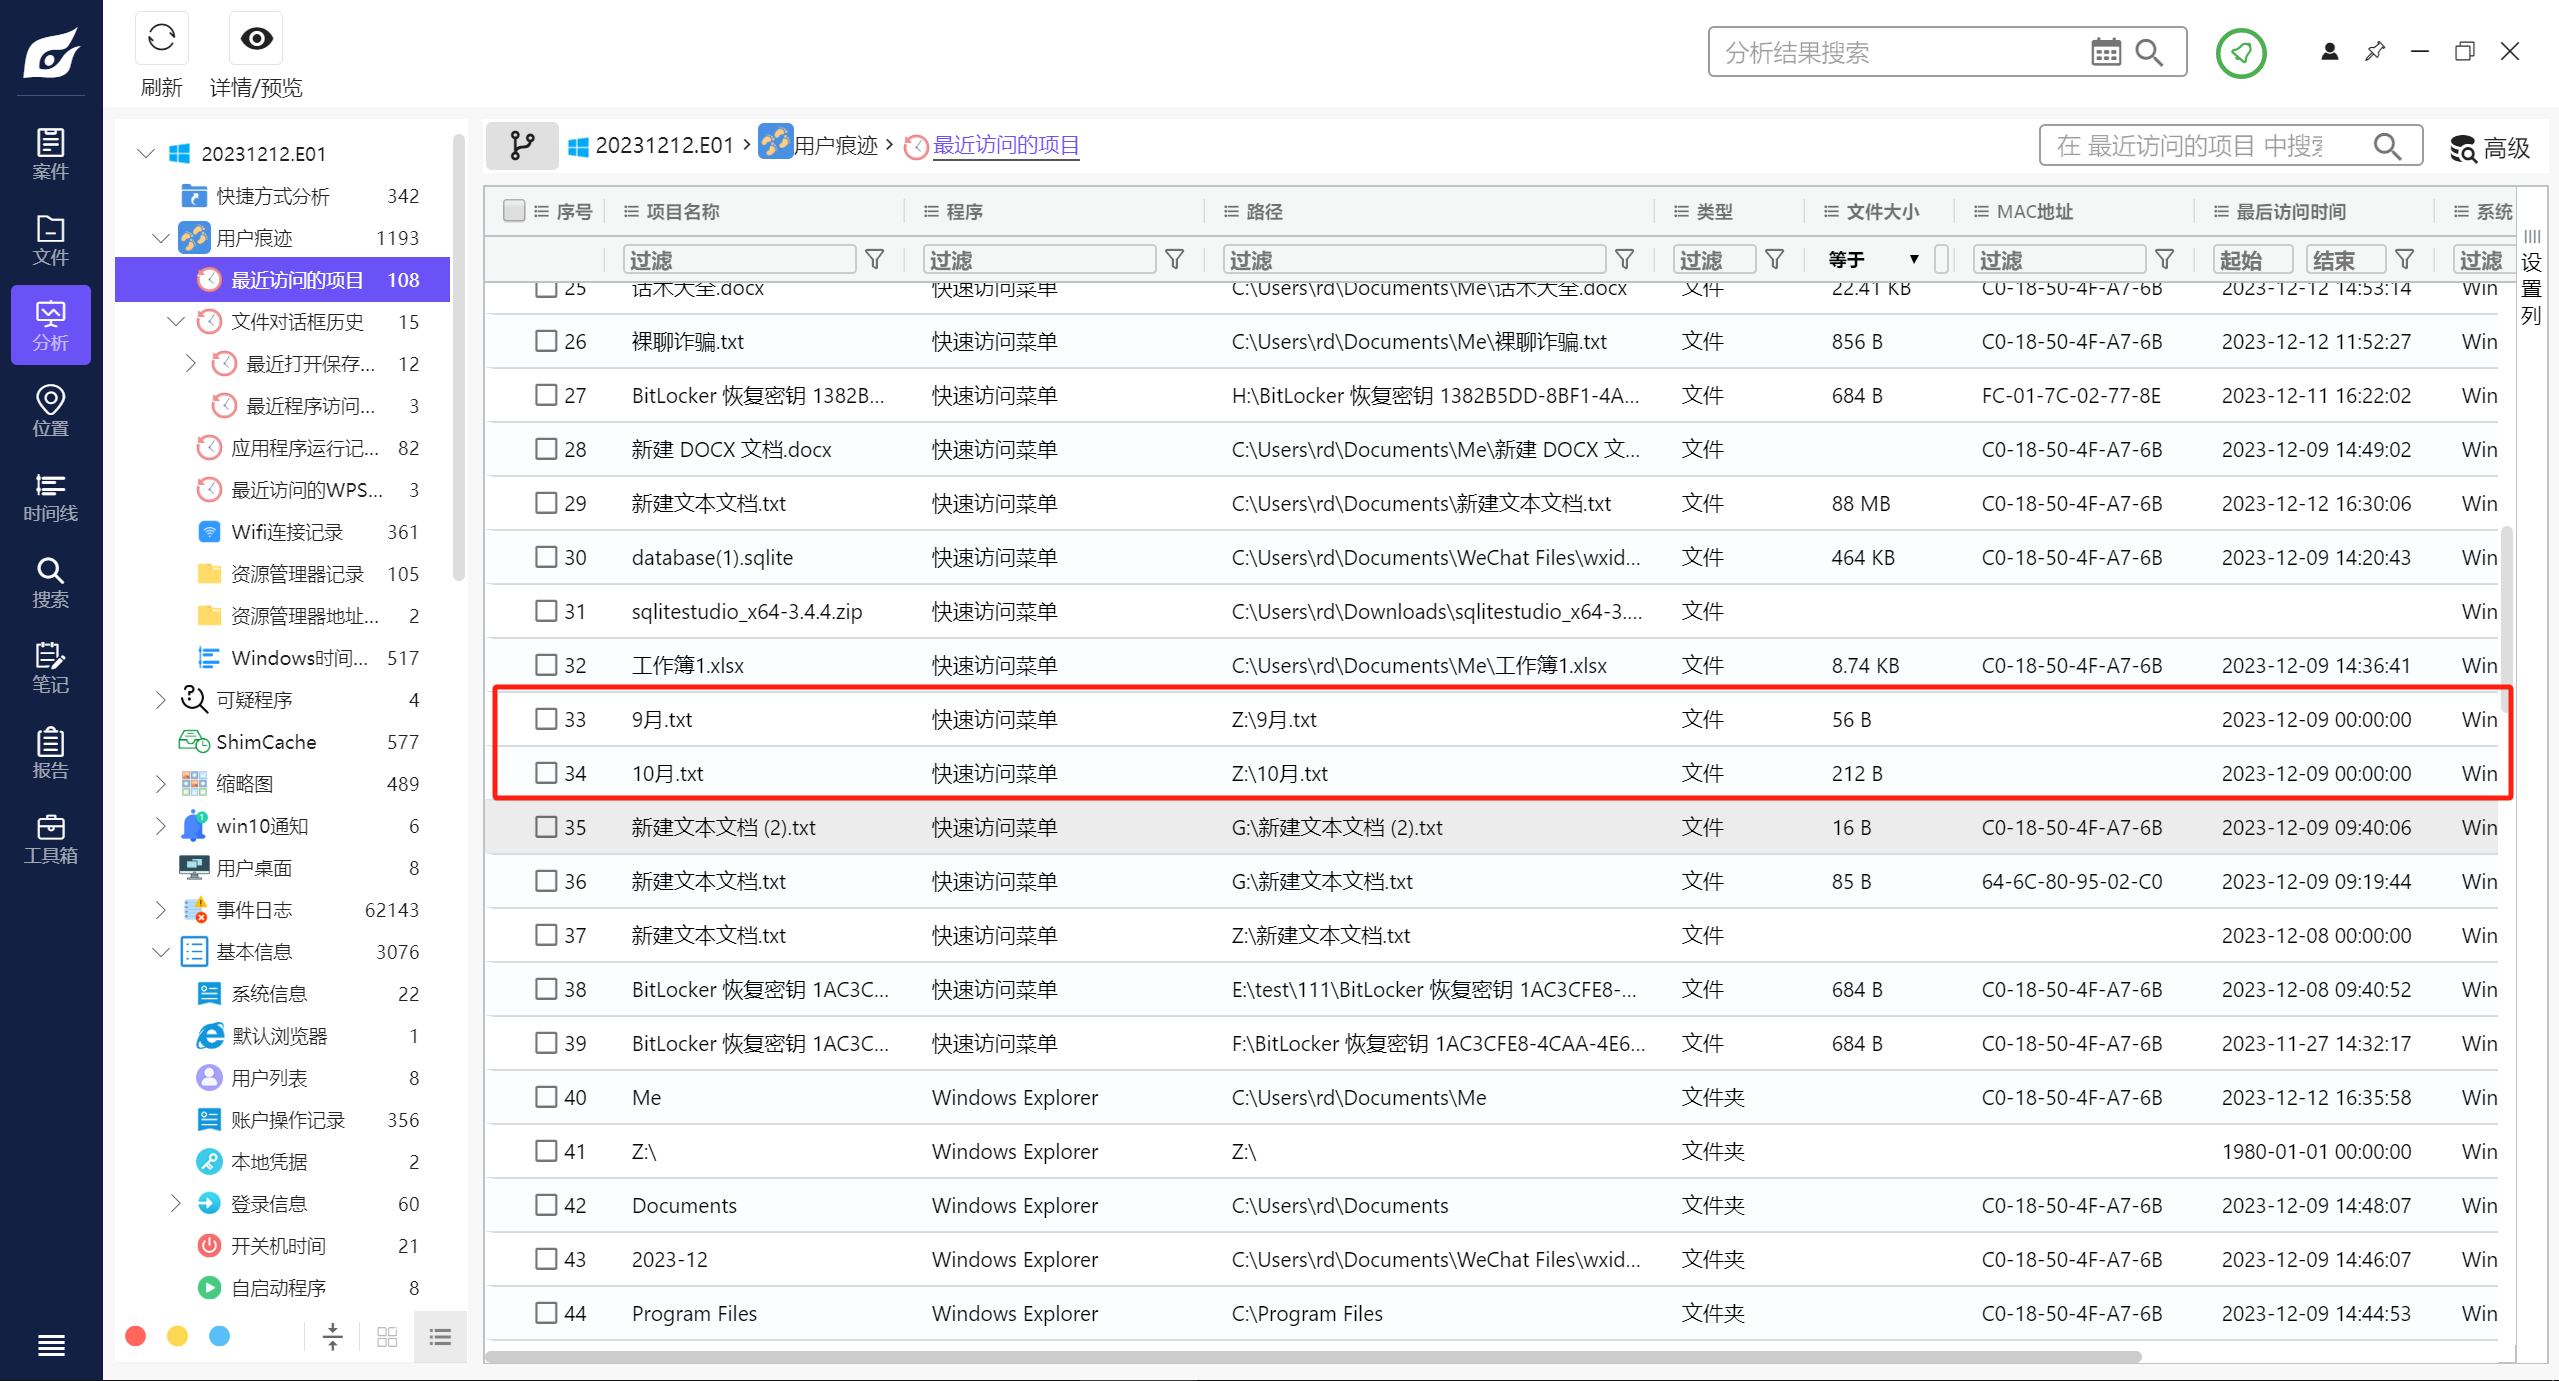Collapse the 基本信息 tree node
Image resolution: width=2559 pixels, height=1381 pixels.
160,952
